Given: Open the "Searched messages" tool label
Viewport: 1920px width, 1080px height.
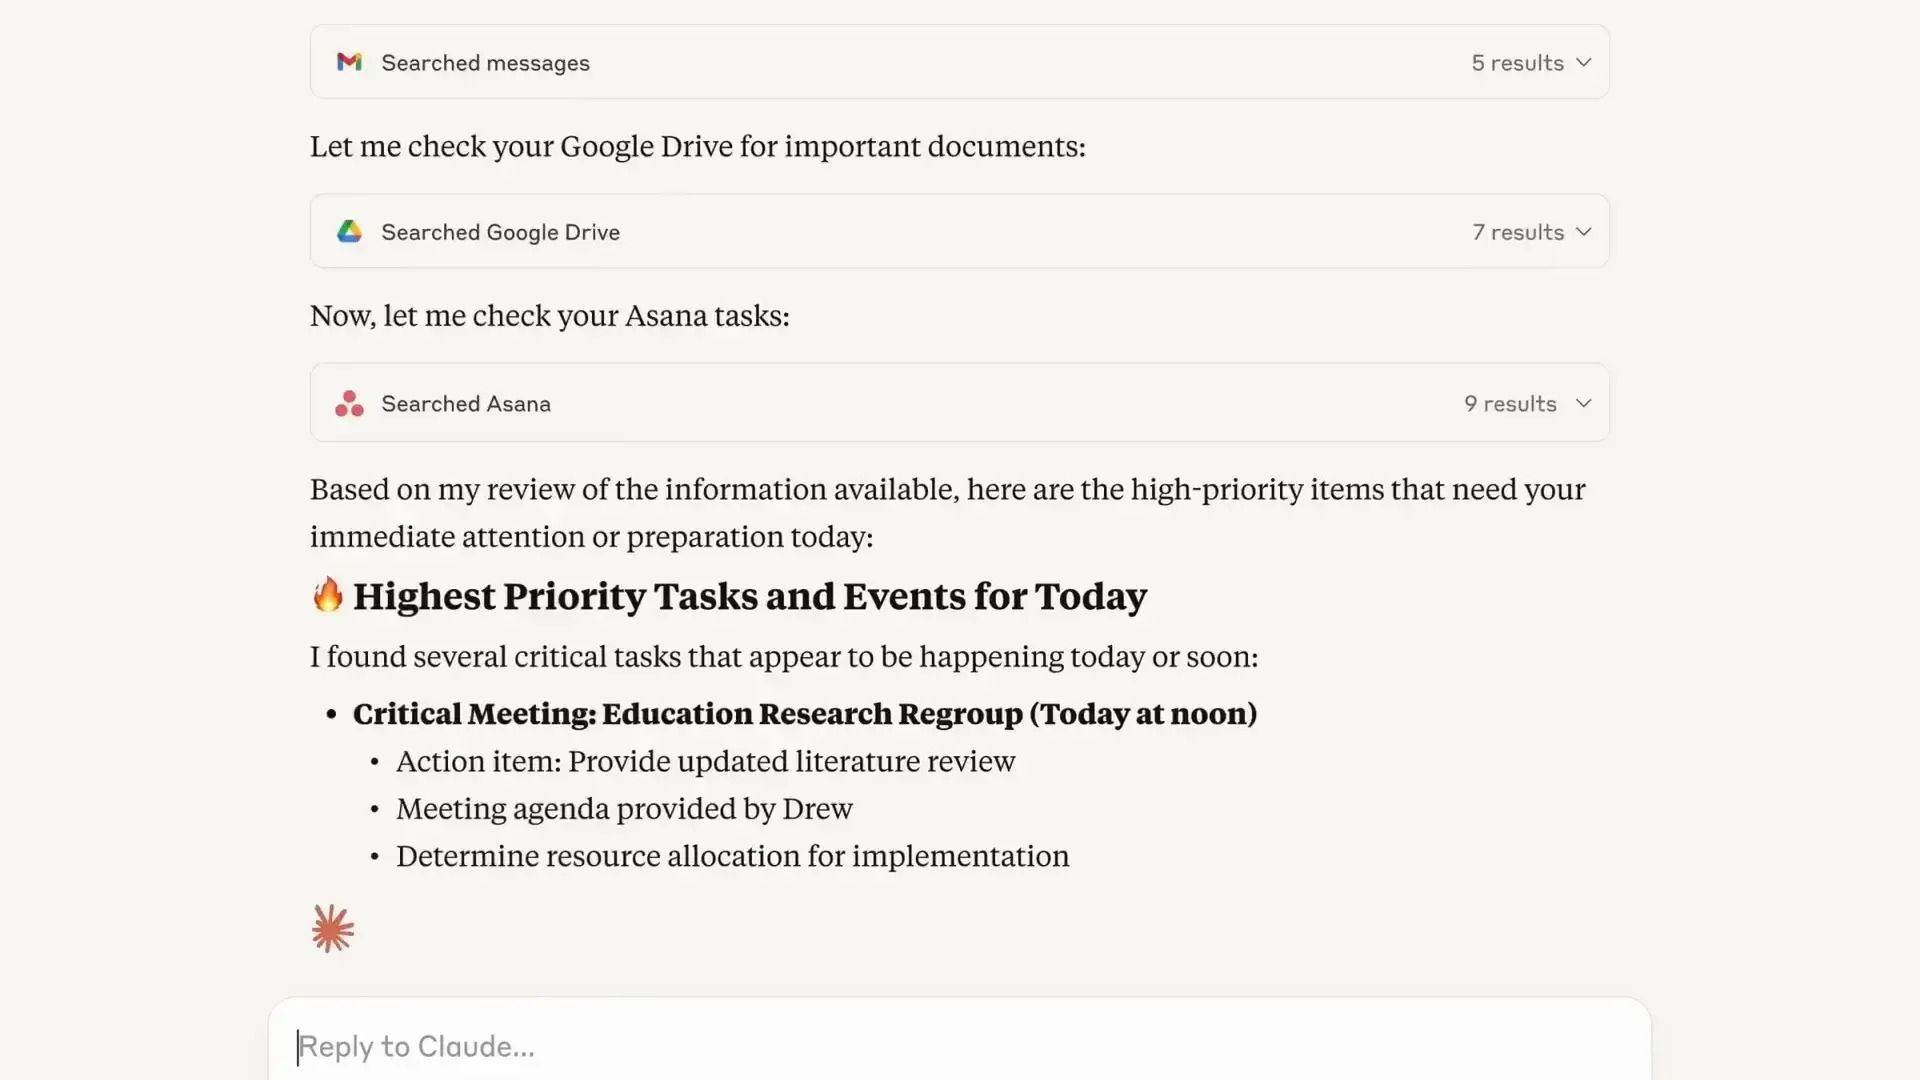Looking at the screenshot, I should pyautogui.click(x=485, y=63).
